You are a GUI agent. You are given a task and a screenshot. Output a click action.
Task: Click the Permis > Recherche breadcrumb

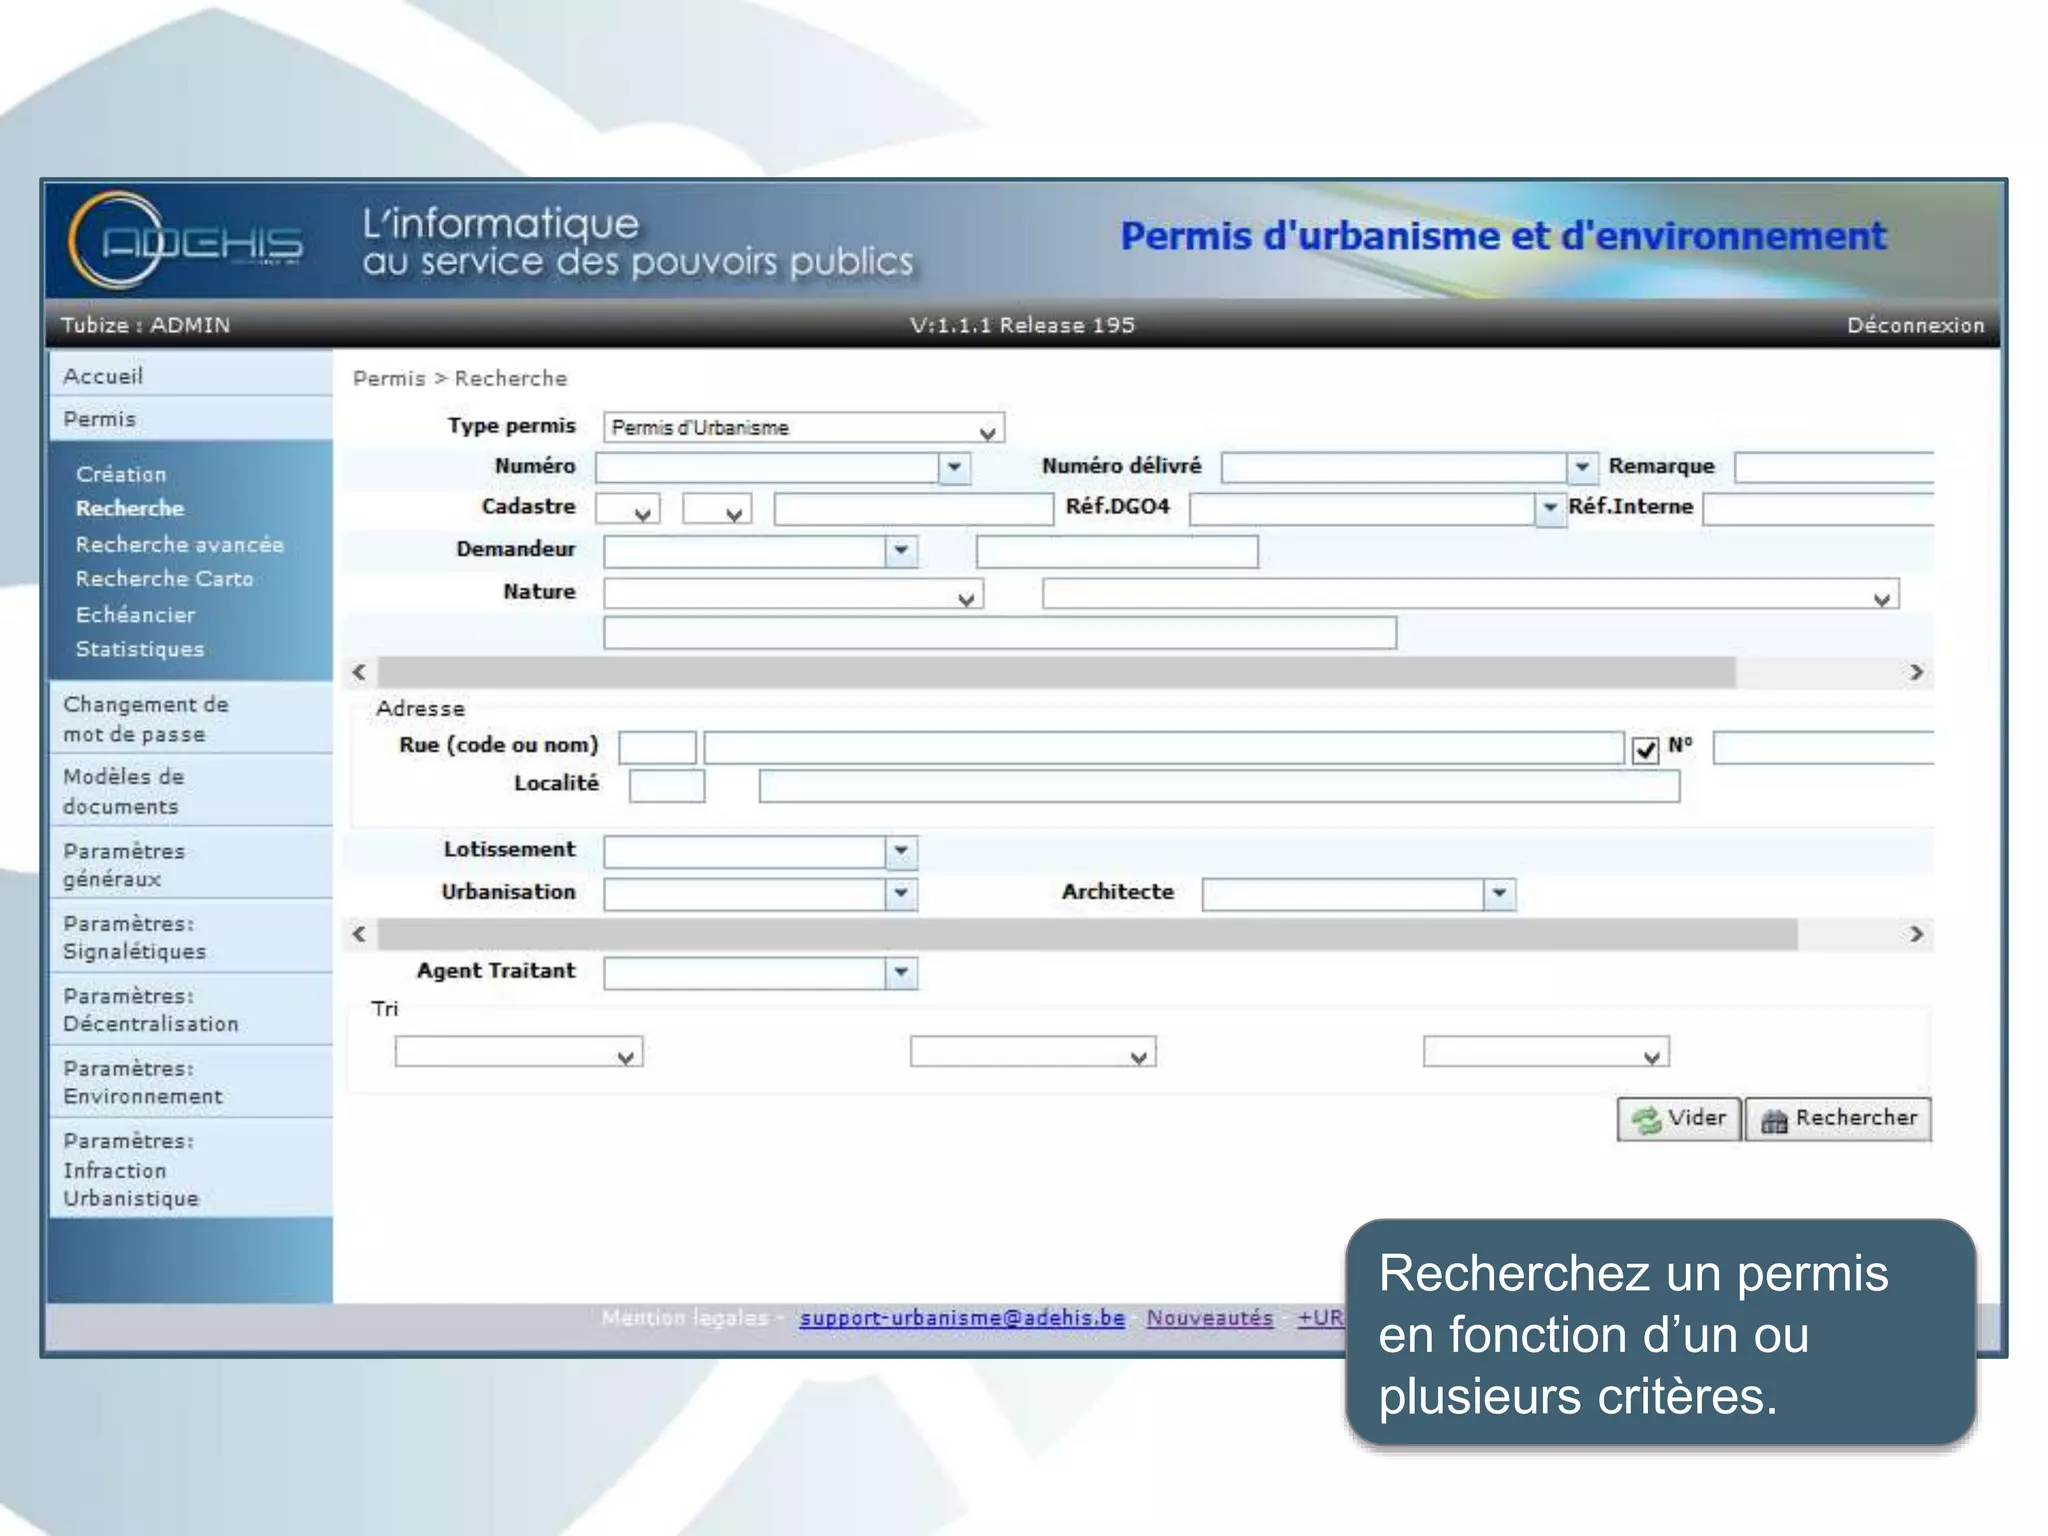click(460, 378)
